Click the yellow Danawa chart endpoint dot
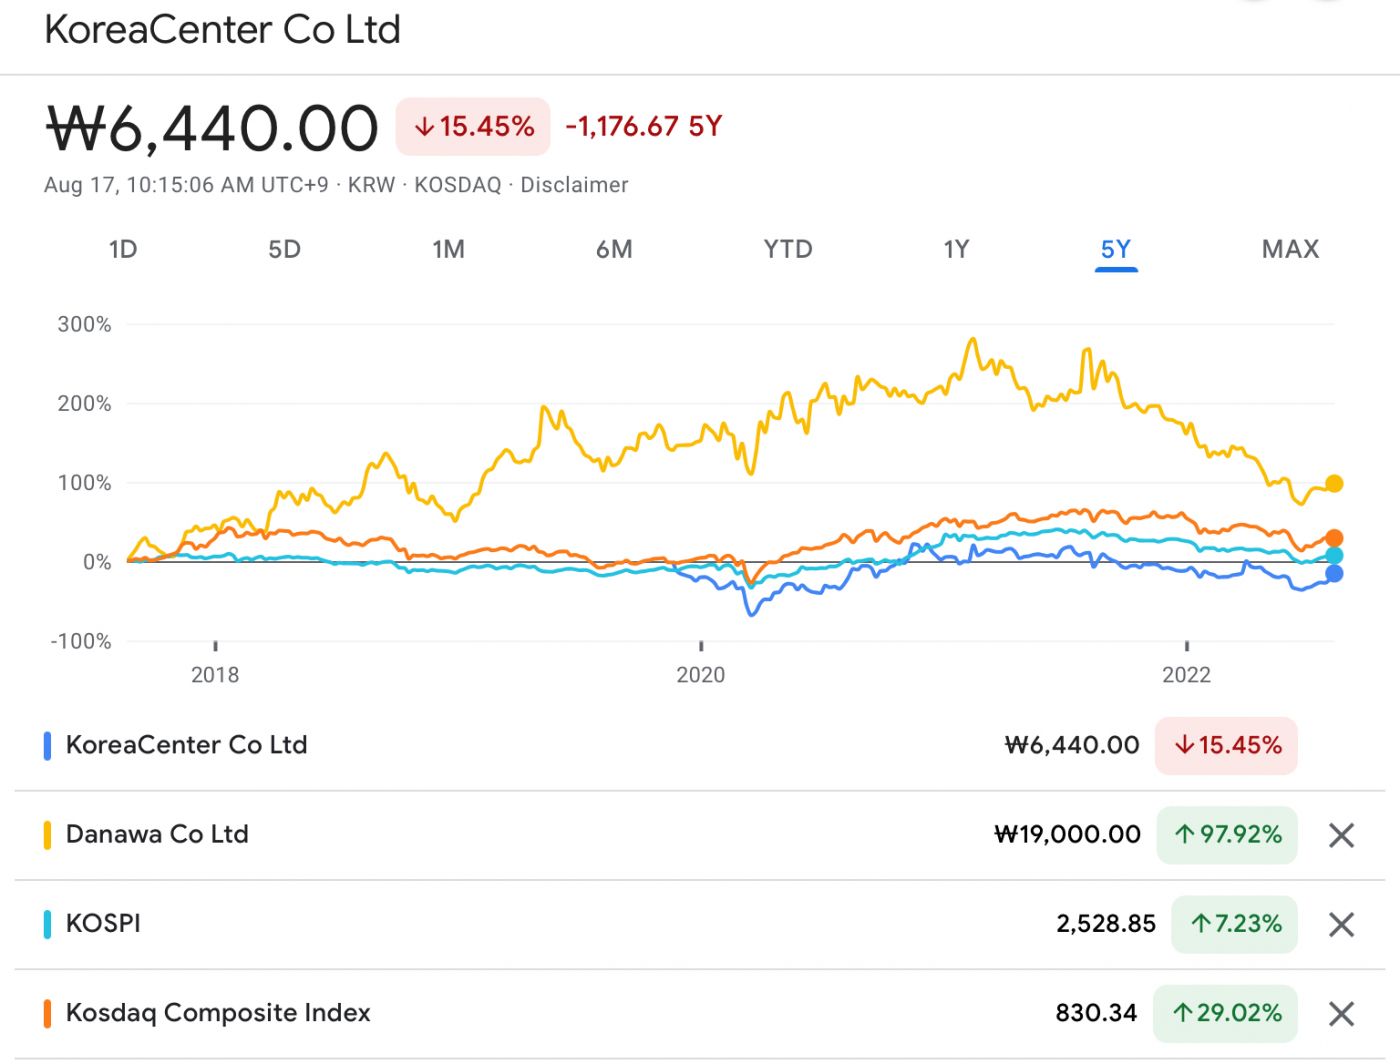Screen dimensions: 1400x1064 [x=1334, y=484]
